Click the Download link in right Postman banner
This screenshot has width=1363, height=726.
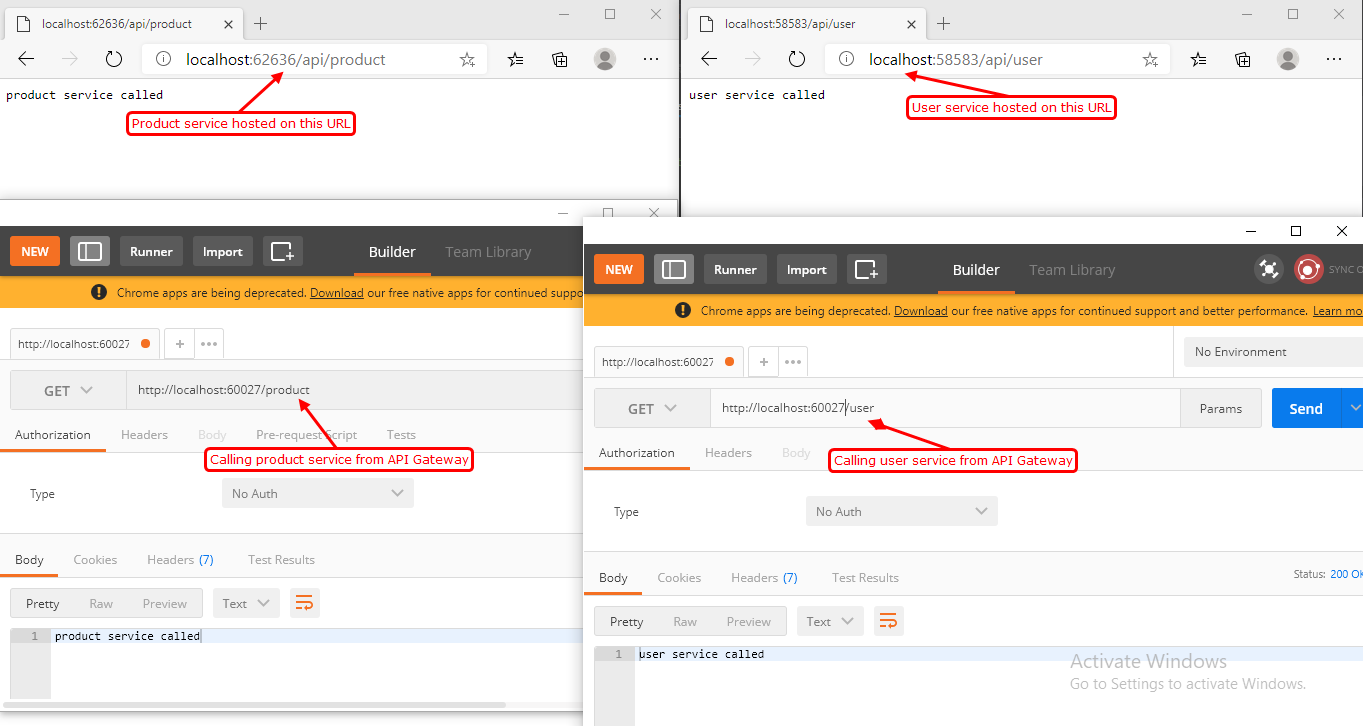pyautogui.click(x=920, y=311)
